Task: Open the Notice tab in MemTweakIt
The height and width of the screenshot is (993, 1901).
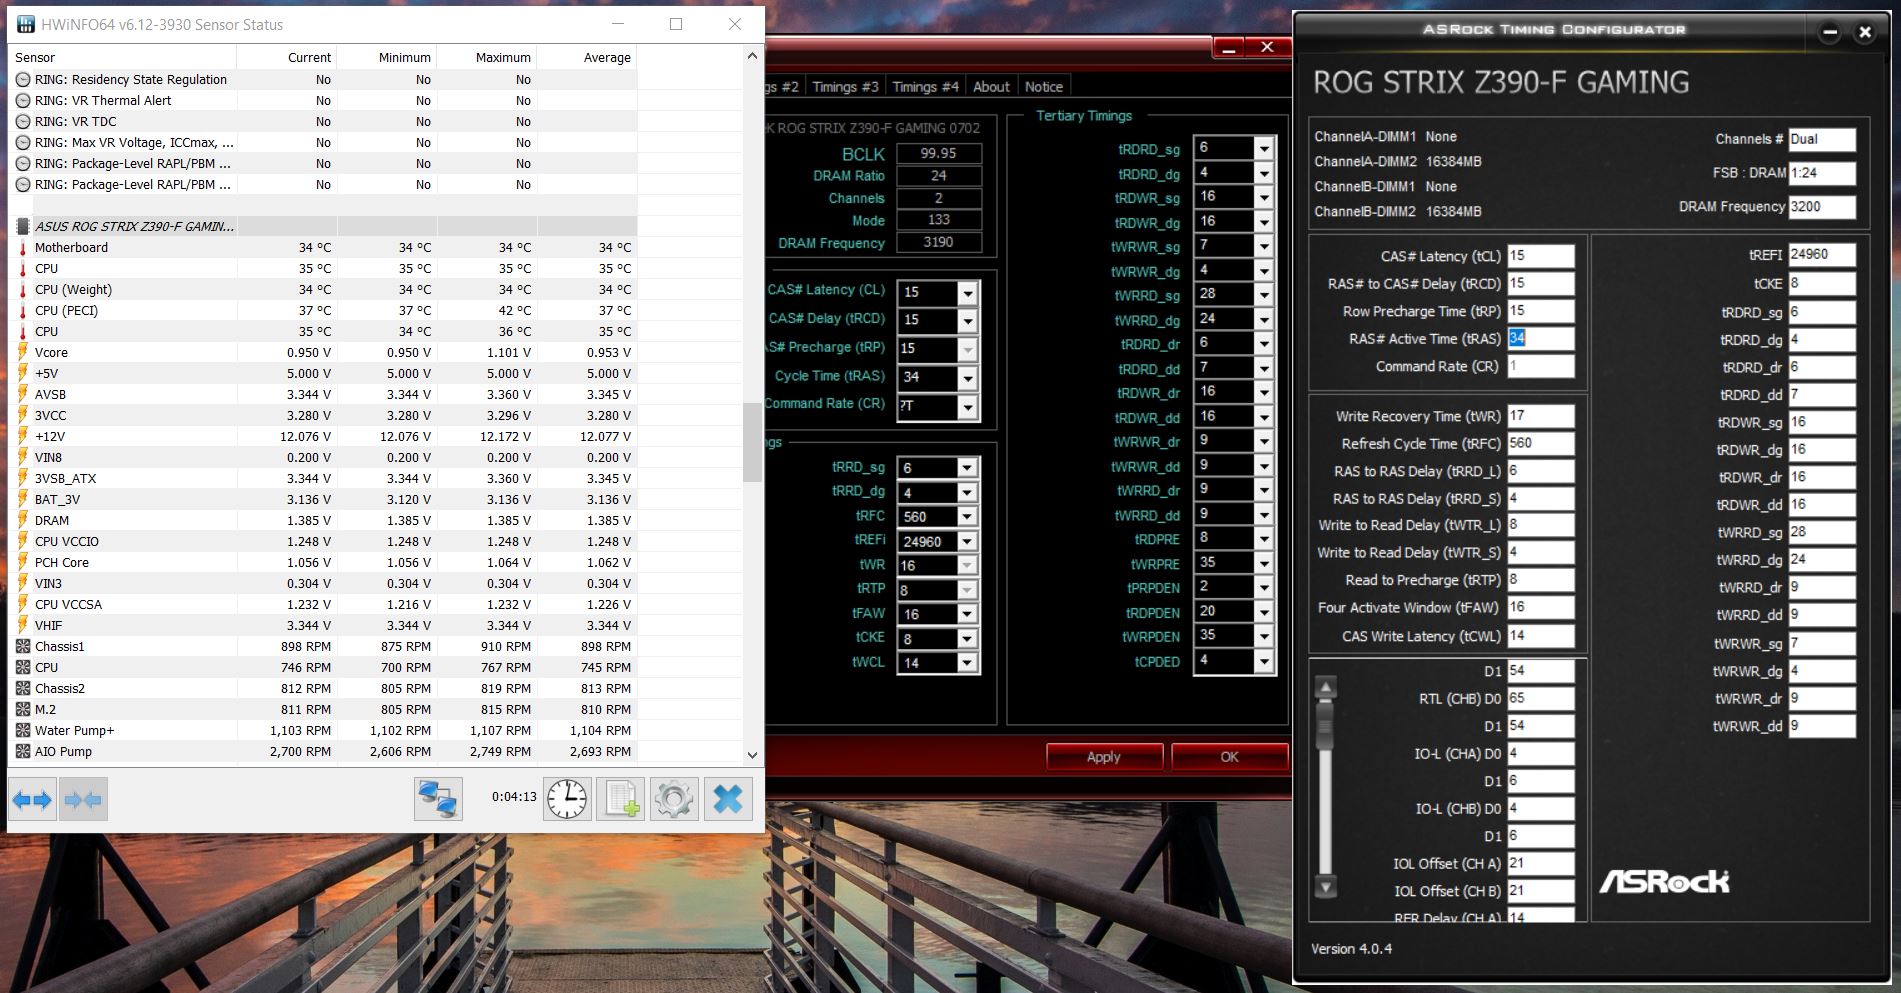Action: pos(1044,87)
